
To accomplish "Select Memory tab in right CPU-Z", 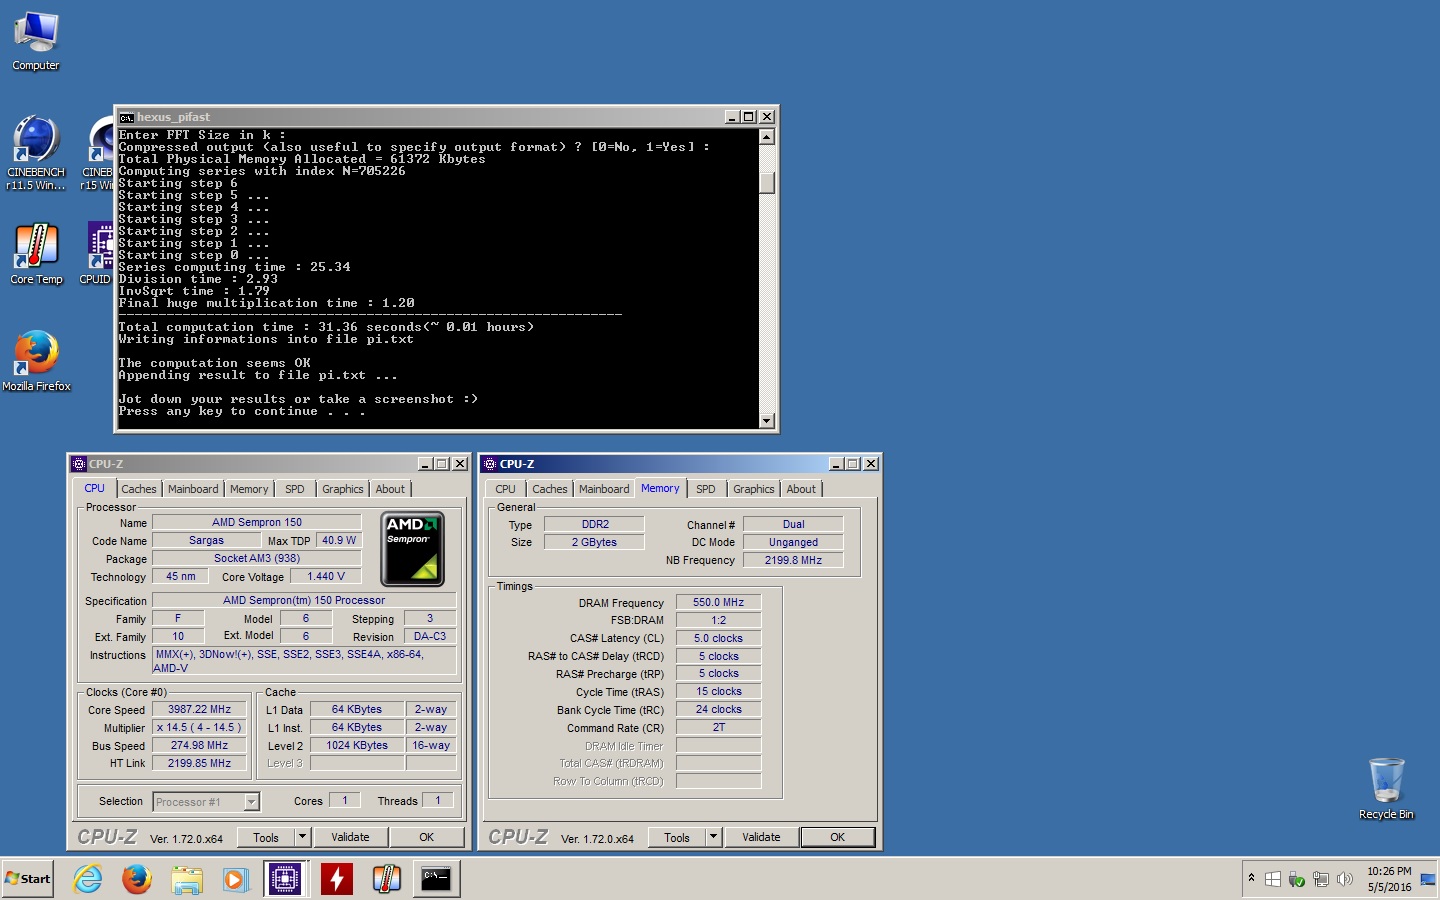I will pos(660,488).
